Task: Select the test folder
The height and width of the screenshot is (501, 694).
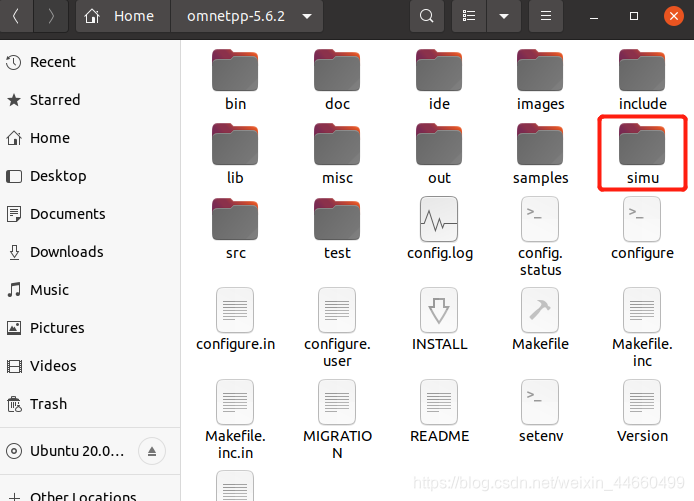Action: (337, 229)
